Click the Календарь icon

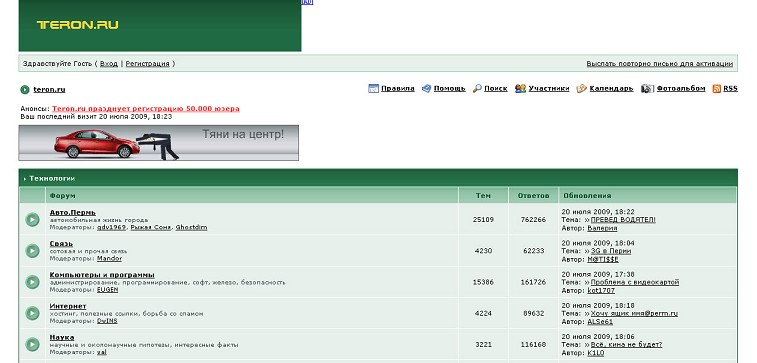point(581,89)
